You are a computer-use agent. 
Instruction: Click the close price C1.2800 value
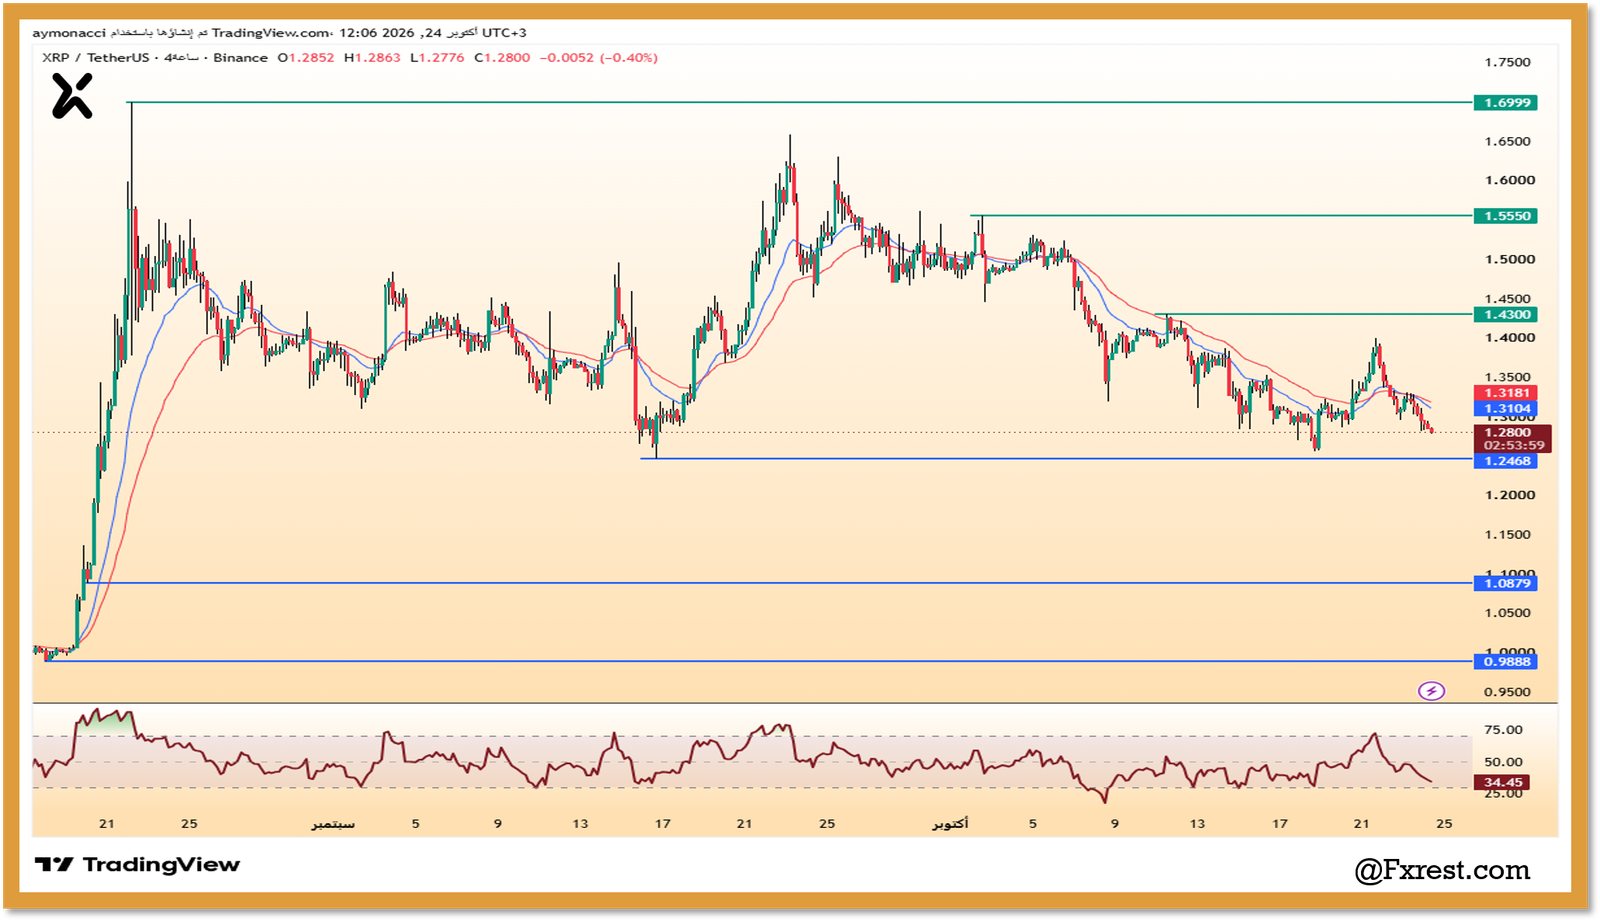502,58
